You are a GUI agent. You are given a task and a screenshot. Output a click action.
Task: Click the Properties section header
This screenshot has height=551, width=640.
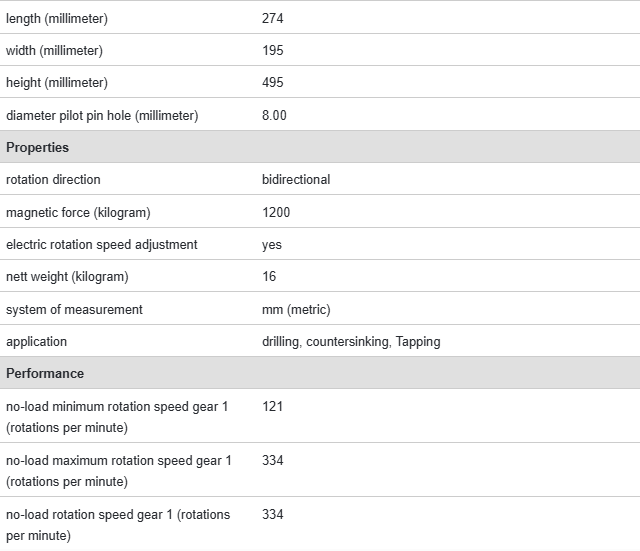38,147
